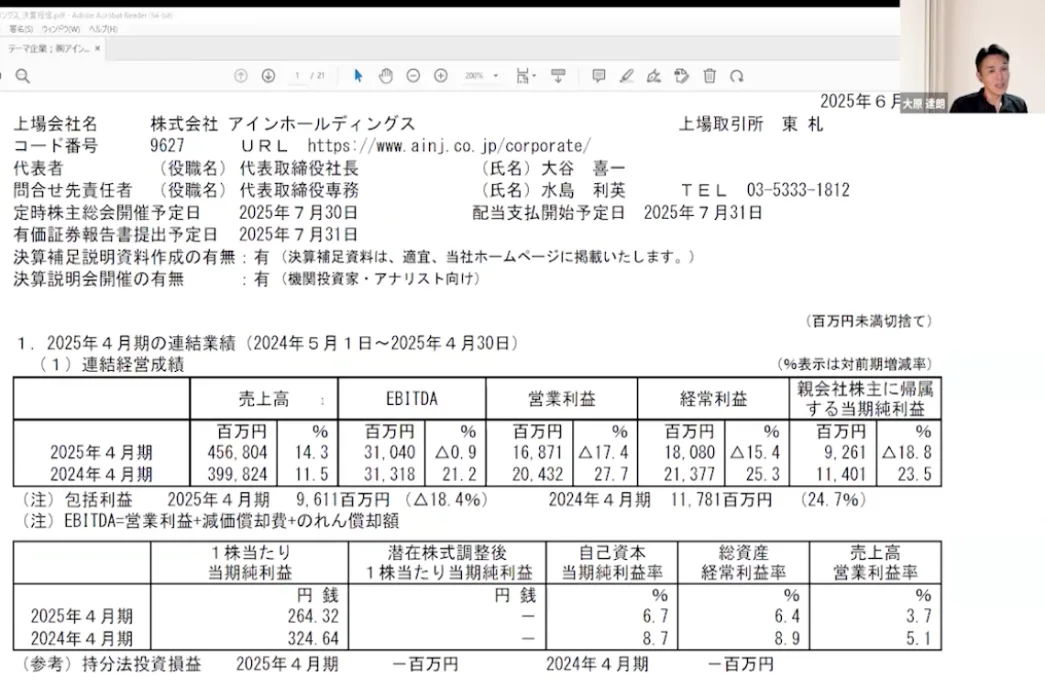Click the URL https://www.ainj.co.jp/corporate/

(x=449, y=145)
